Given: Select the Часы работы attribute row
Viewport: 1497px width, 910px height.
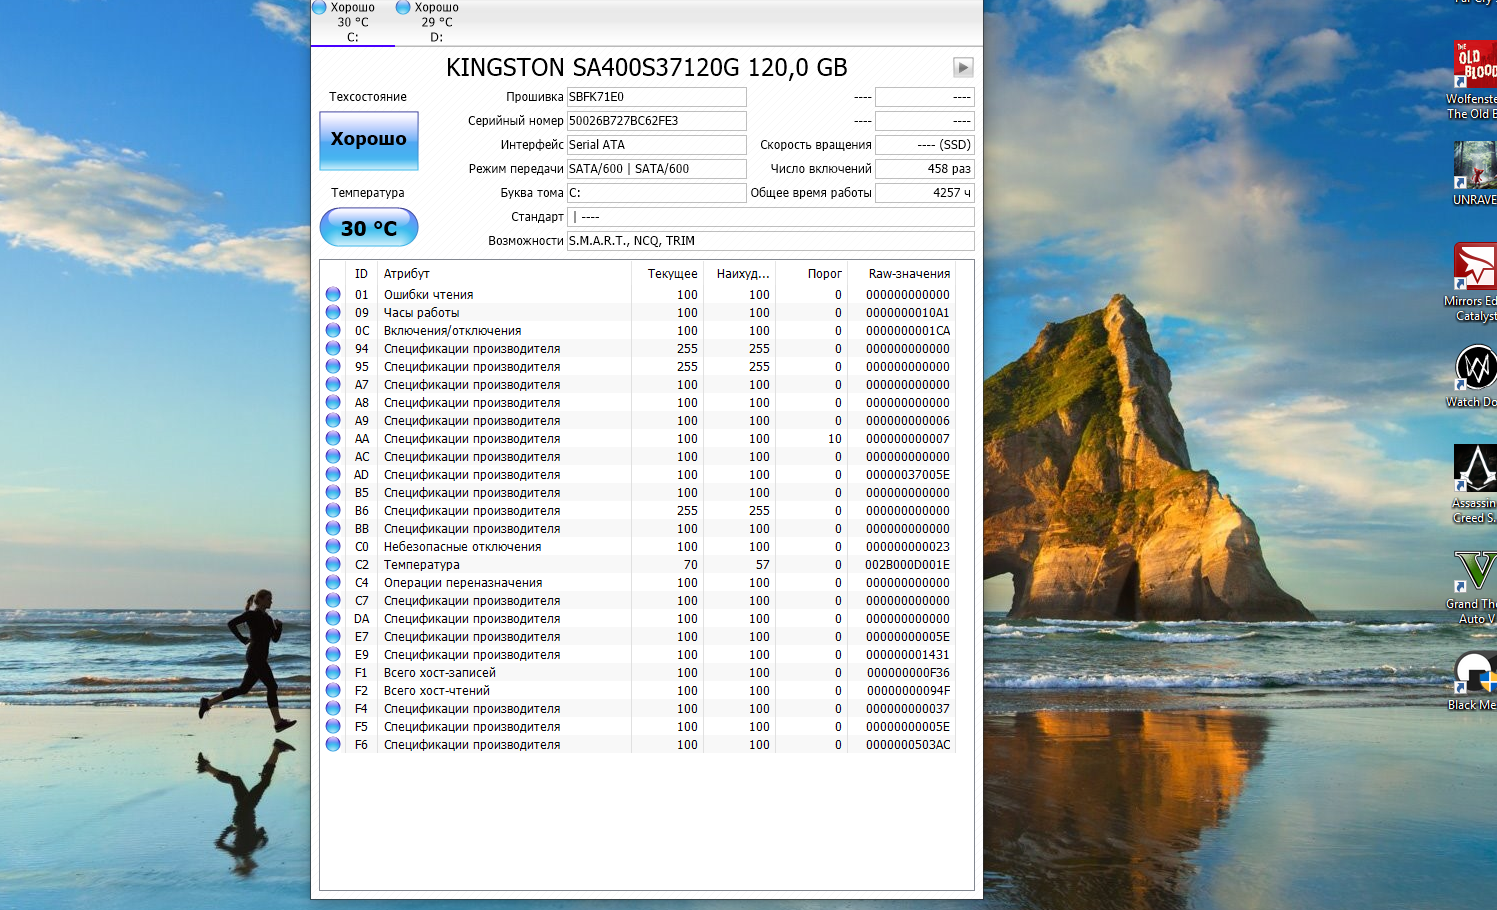Looking at the screenshot, I should tap(638, 313).
